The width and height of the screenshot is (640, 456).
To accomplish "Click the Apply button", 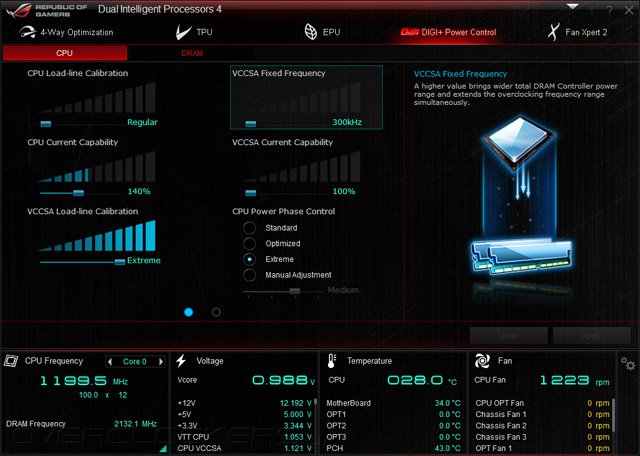I will tap(591, 336).
